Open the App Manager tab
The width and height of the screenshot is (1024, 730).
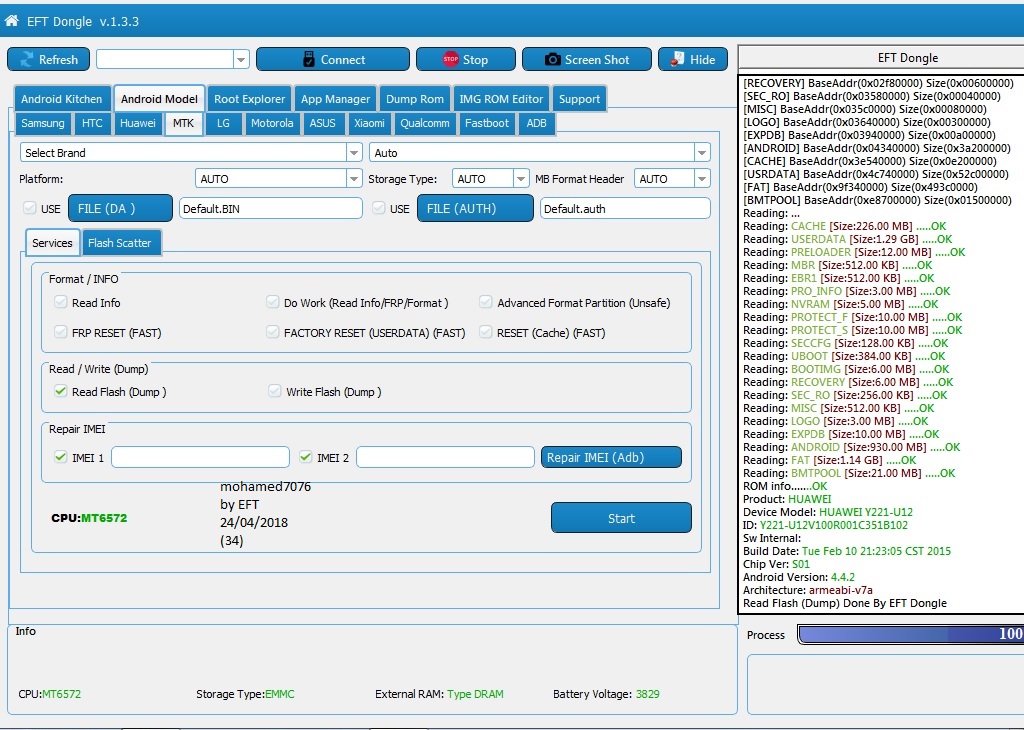pyautogui.click(x=336, y=99)
